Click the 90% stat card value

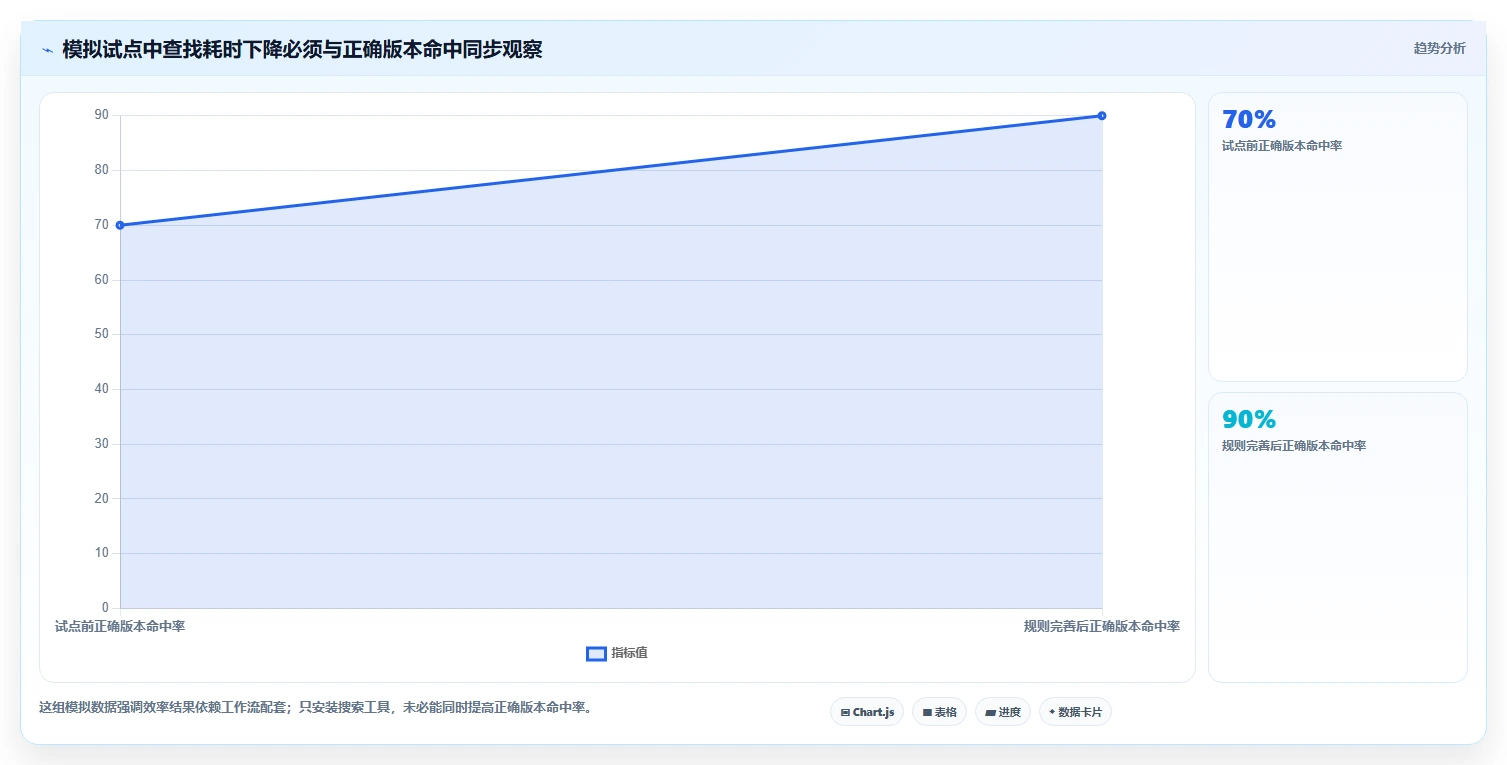1249,420
